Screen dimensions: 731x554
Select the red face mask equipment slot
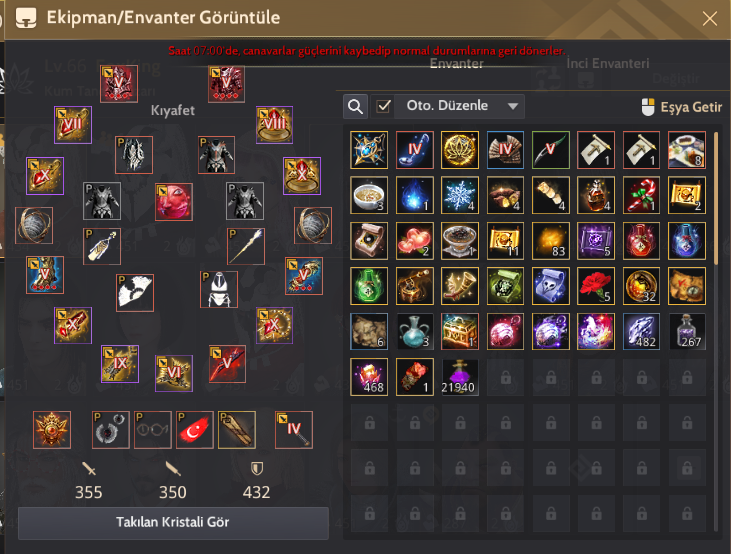tap(174, 201)
